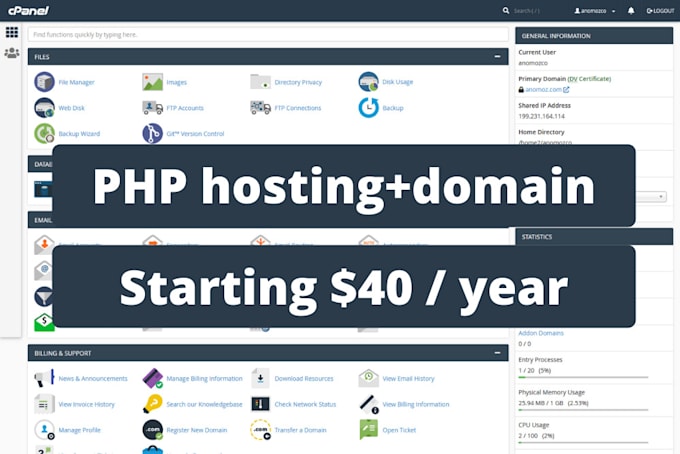Open the anomozco user dropdown
Screen dimensions: 680x454
click(x=595, y=11)
